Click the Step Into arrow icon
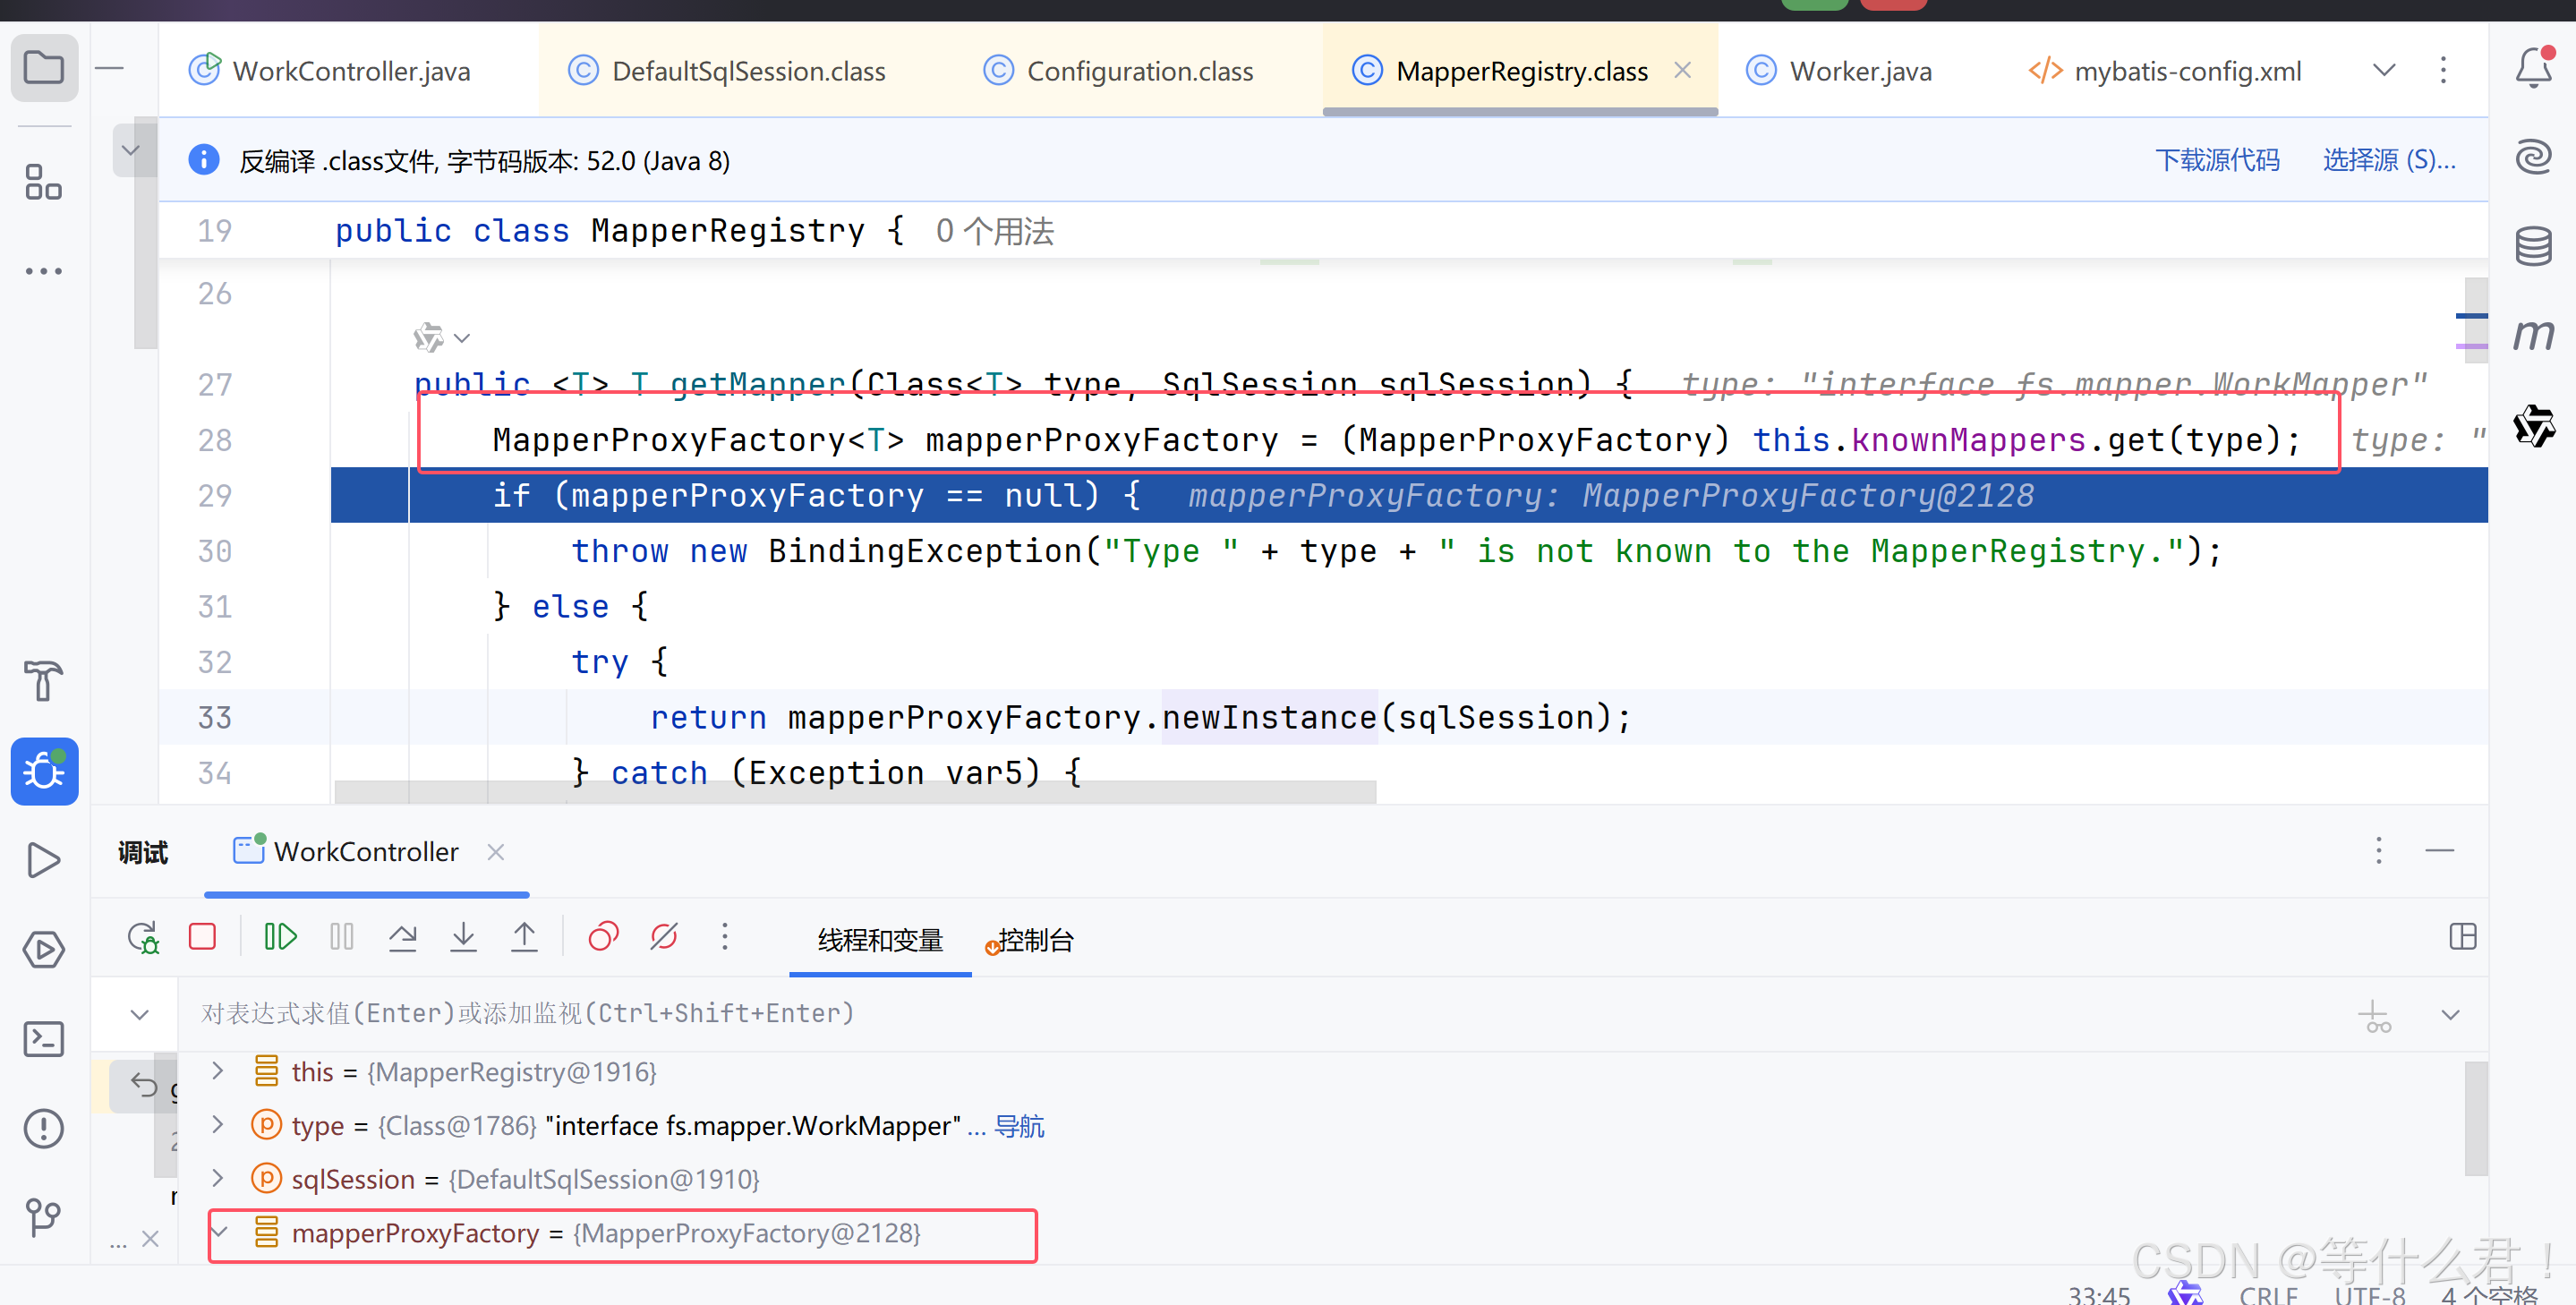 [x=463, y=937]
